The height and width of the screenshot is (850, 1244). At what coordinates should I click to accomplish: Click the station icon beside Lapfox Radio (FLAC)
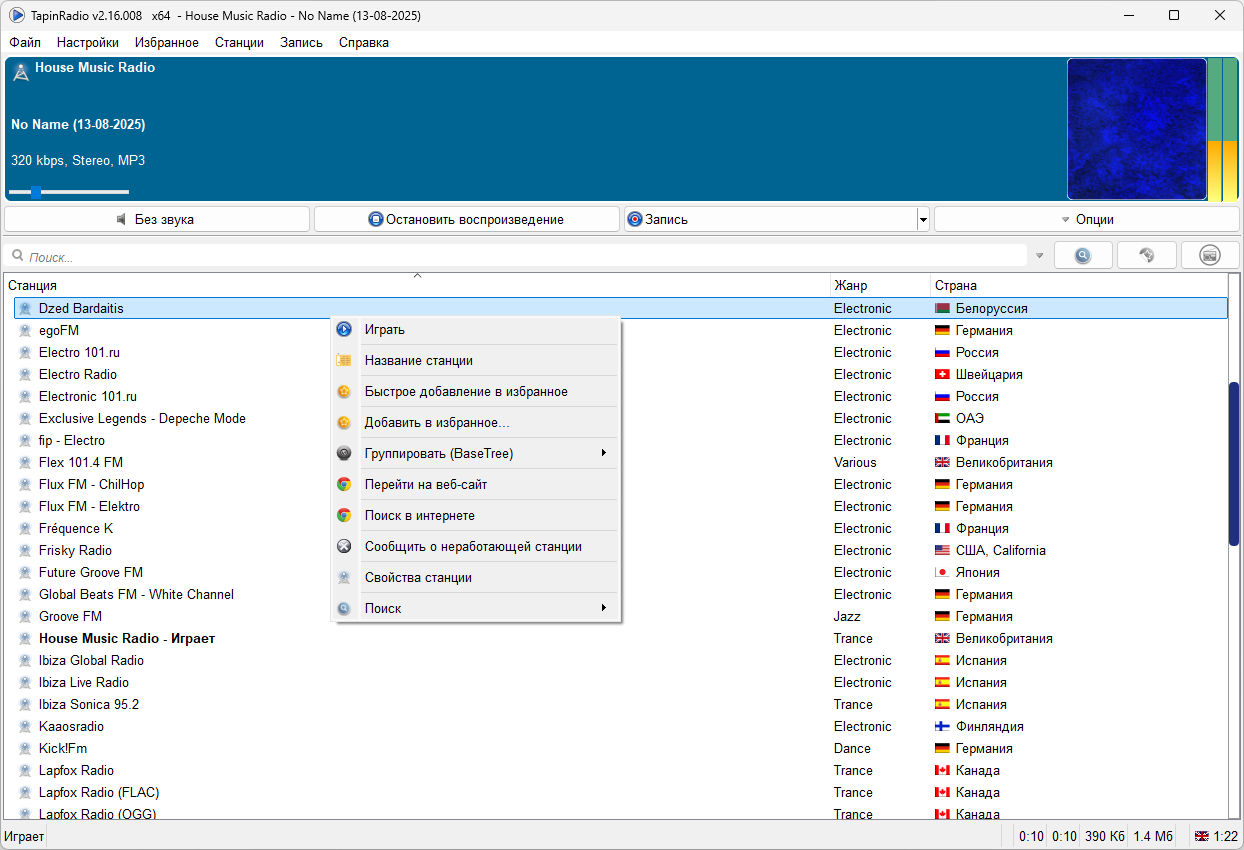point(25,792)
